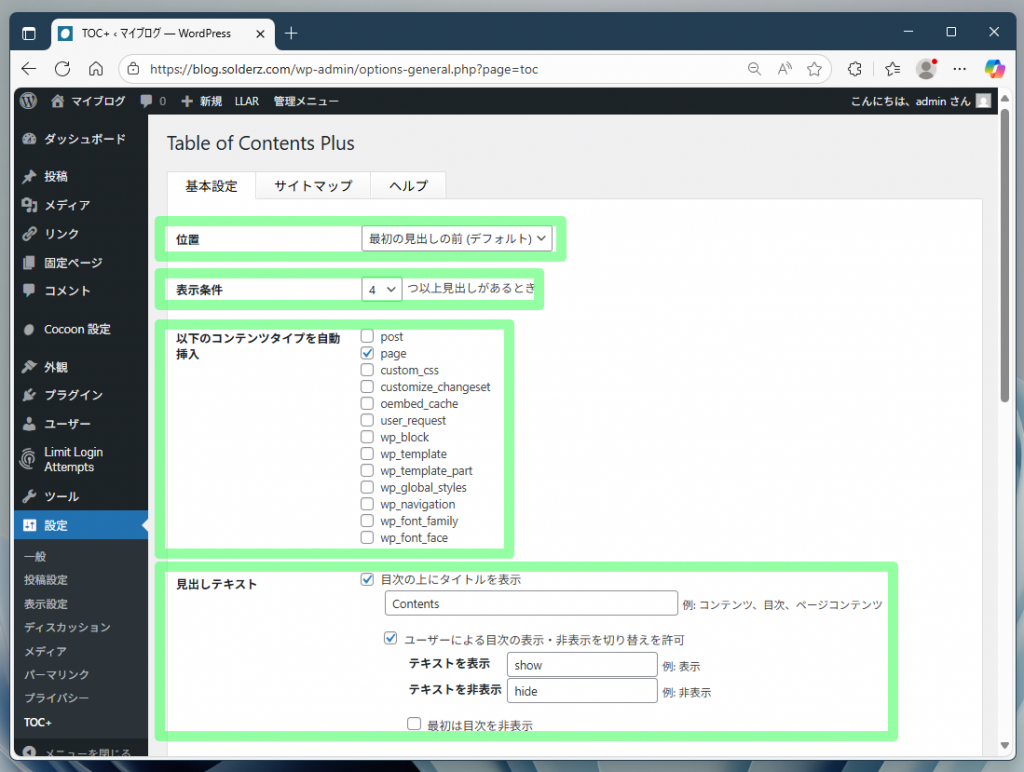
Task: Switch to the サイトマップ tab
Action: click(312, 185)
